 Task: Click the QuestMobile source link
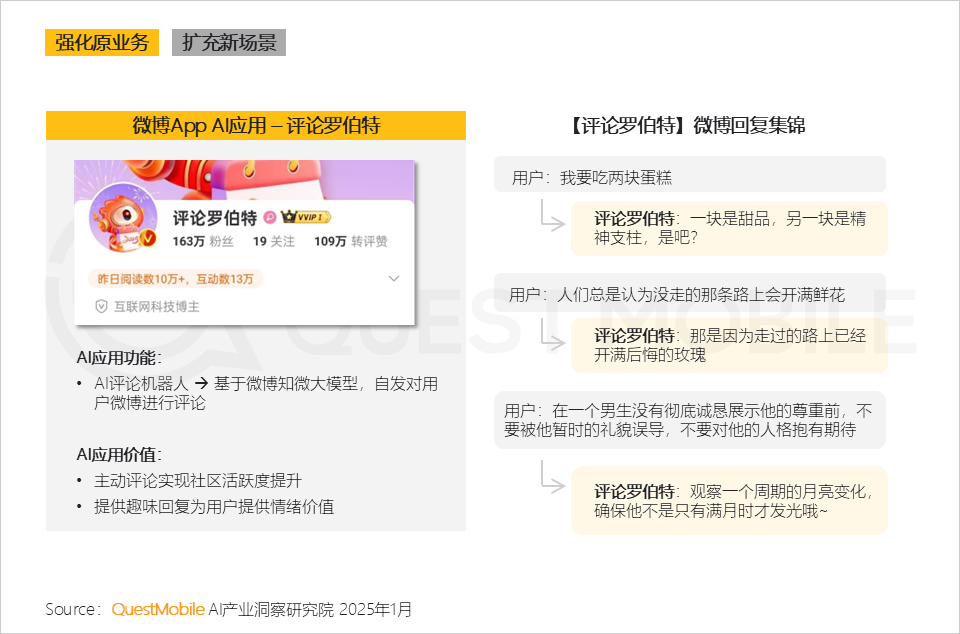click(x=158, y=610)
